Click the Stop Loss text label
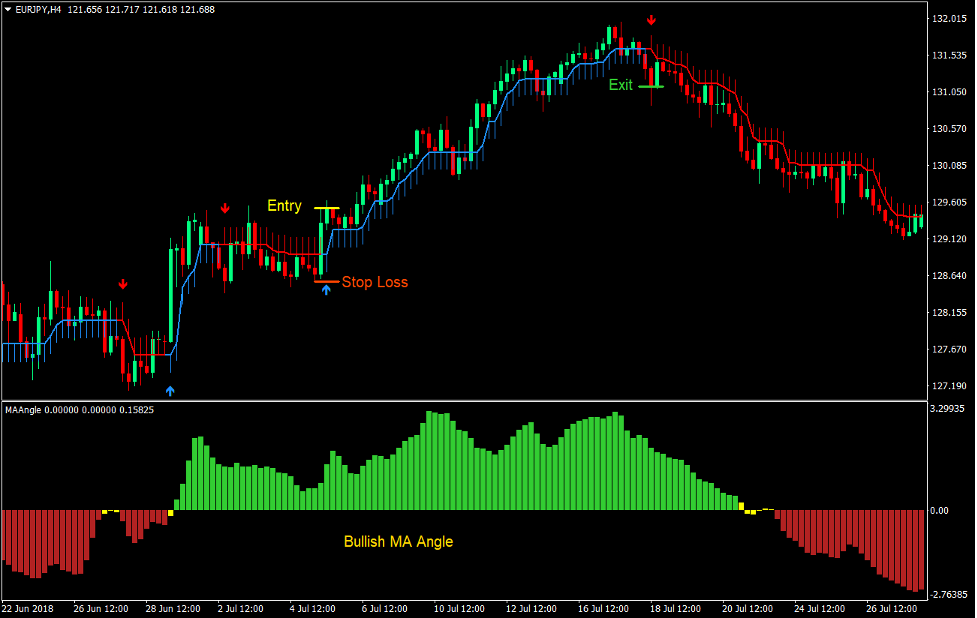 coord(374,282)
